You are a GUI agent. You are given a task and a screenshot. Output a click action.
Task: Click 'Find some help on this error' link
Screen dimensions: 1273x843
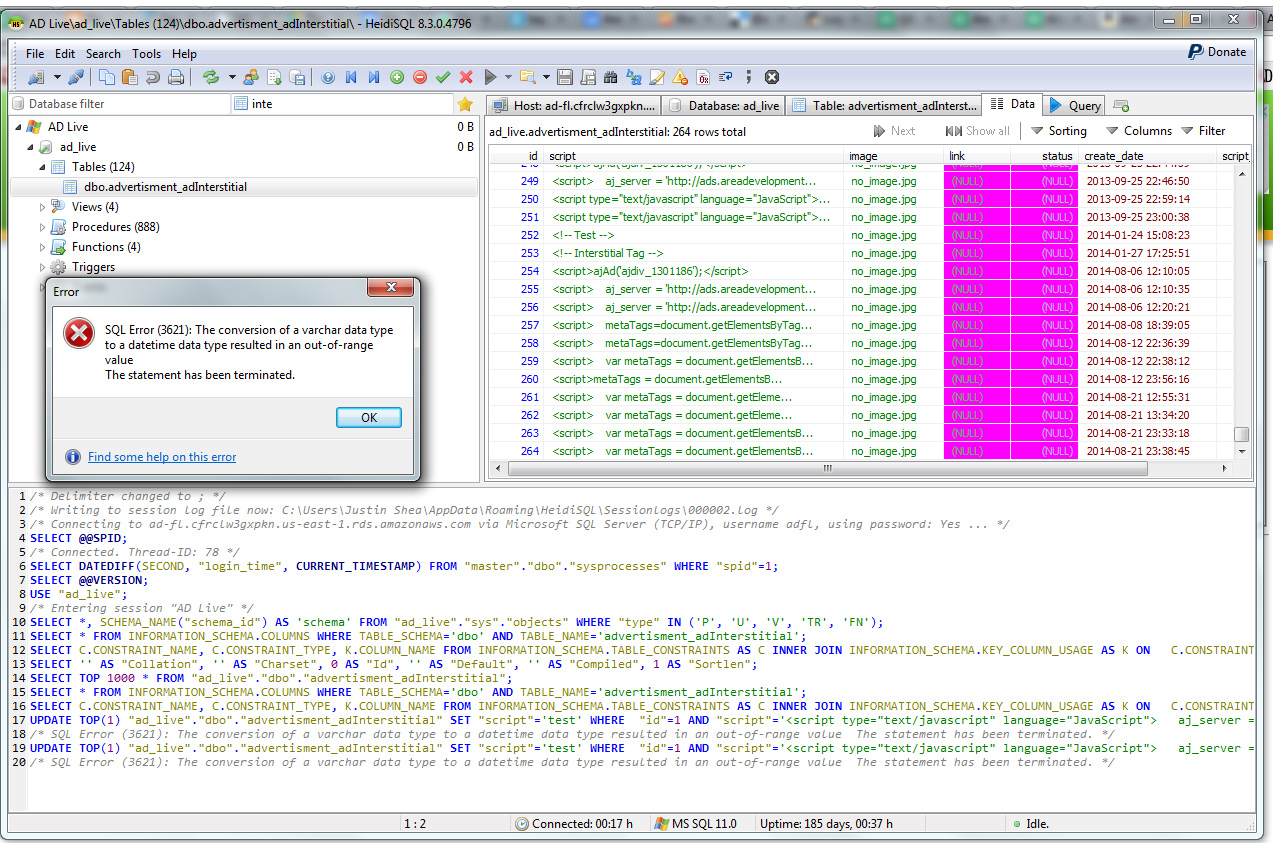162,457
